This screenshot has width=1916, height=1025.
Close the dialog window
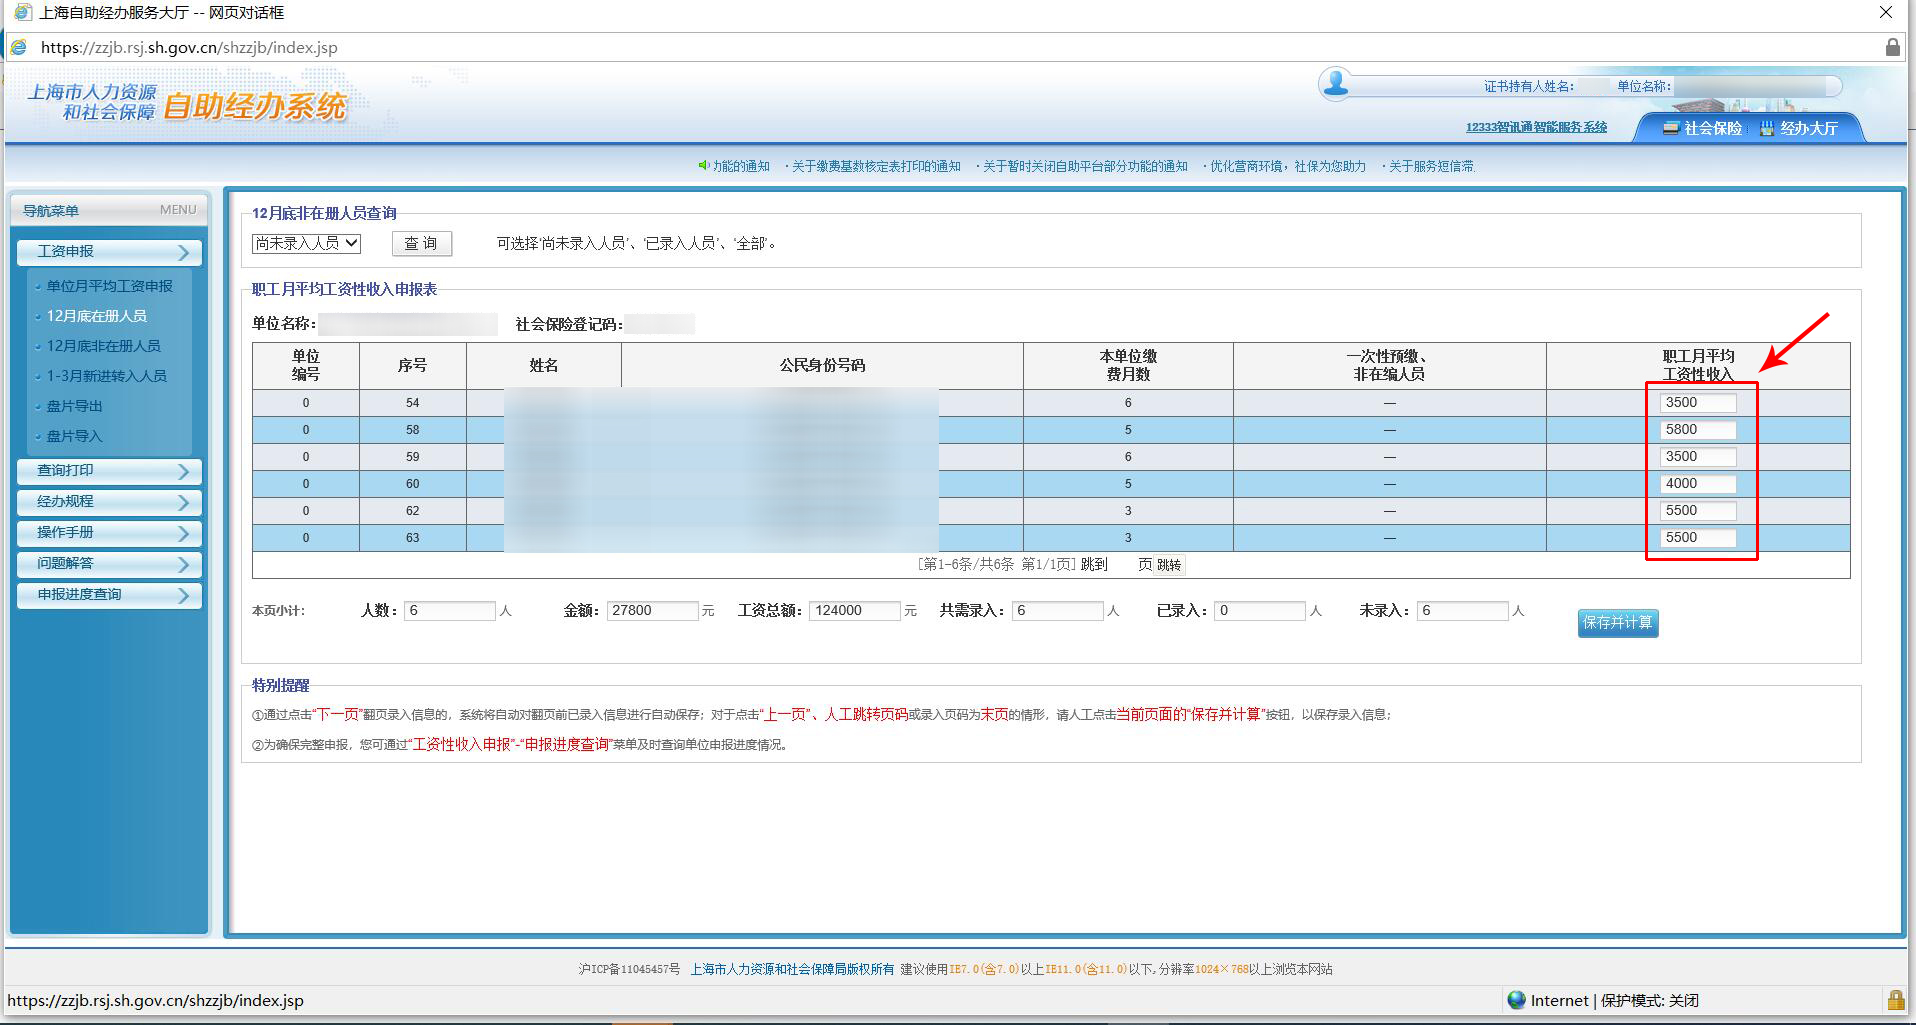pos(1886,13)
